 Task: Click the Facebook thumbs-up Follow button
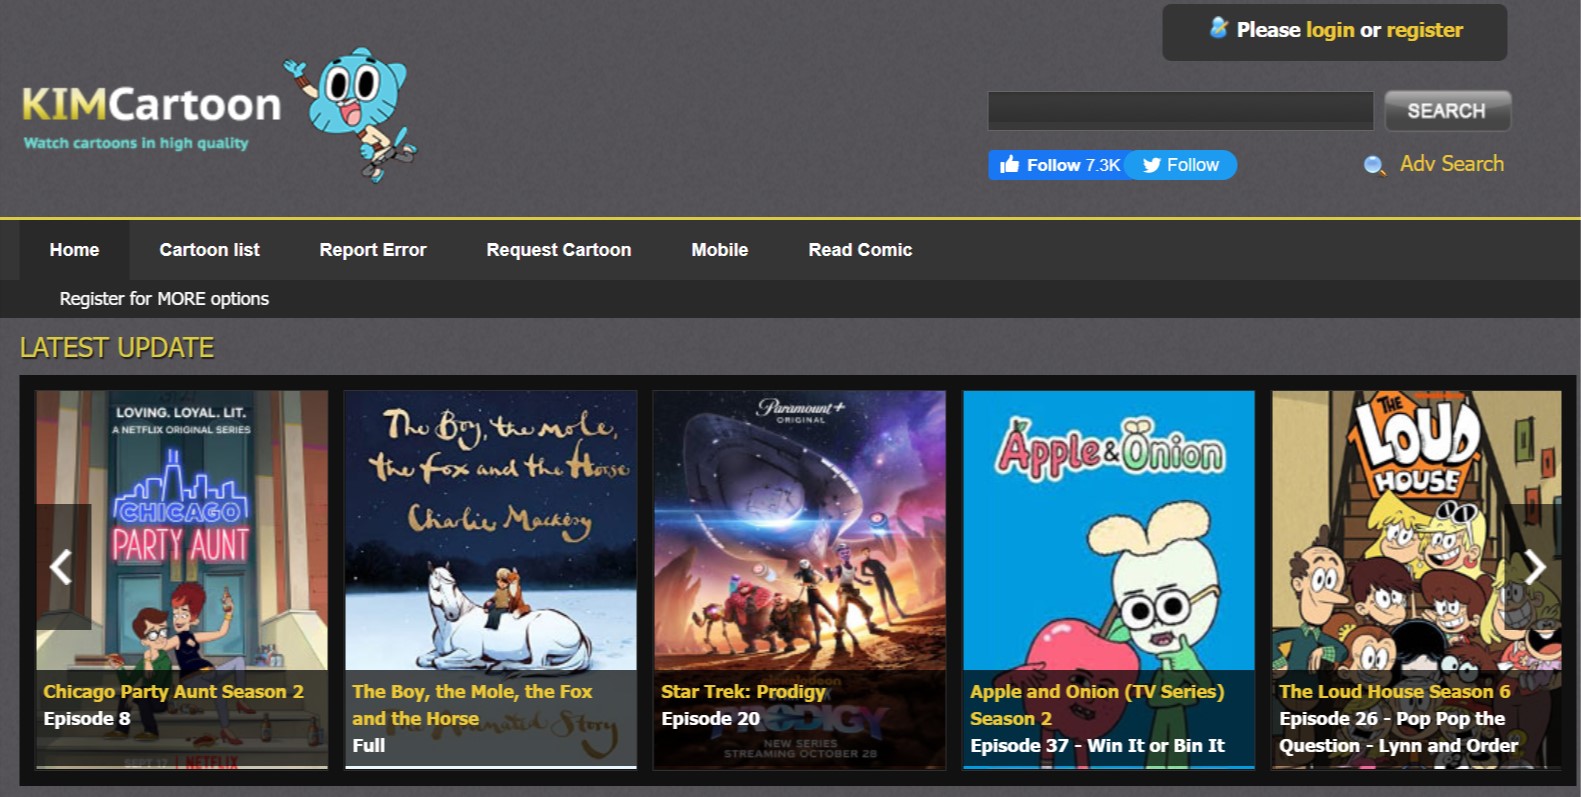pyautogui.click(x=1058, y=165)
